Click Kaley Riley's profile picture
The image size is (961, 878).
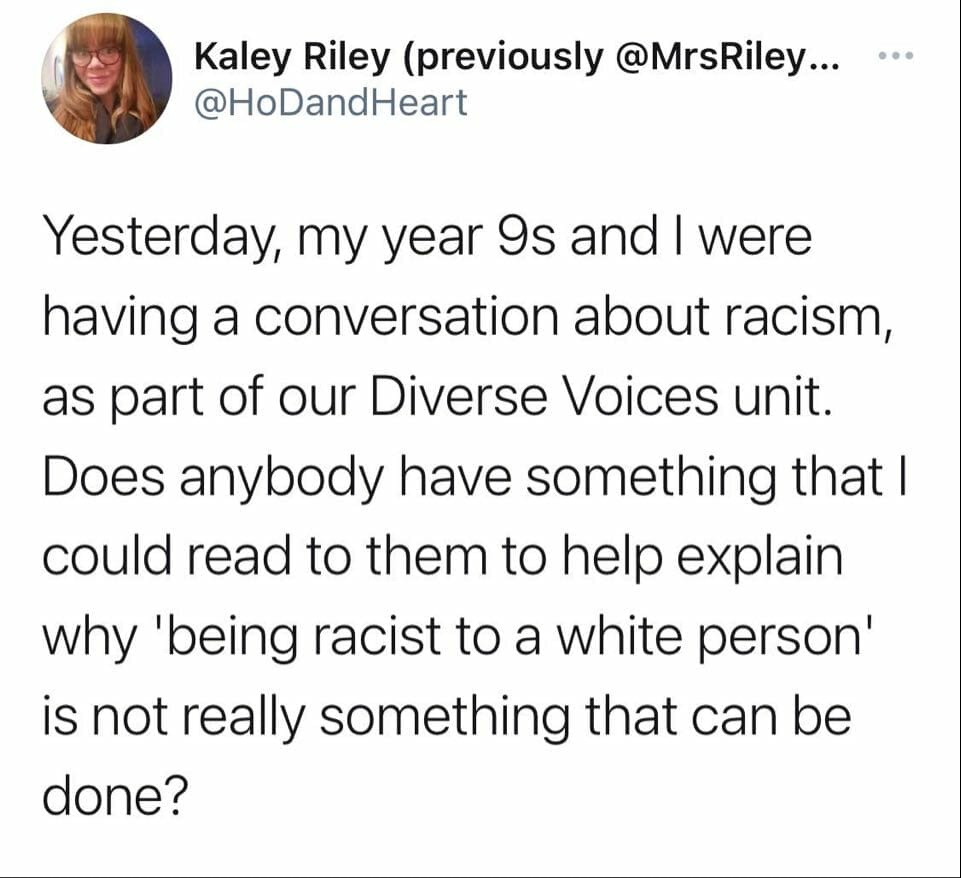tap(106, 79)
